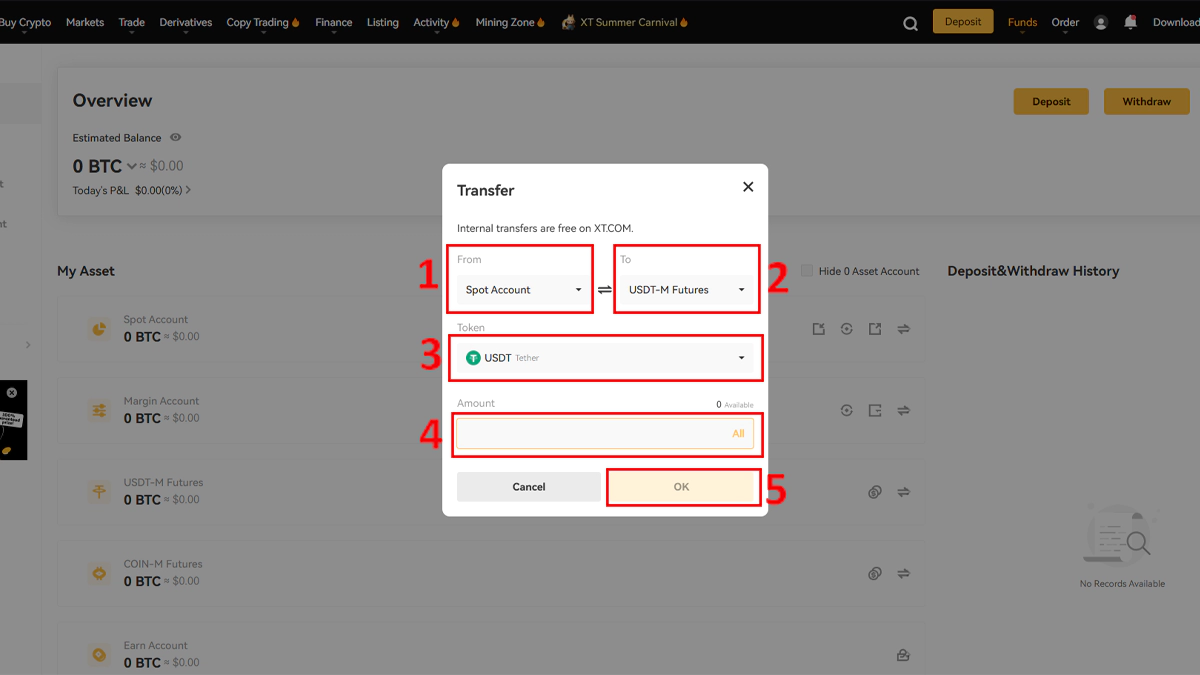Click the USDT-M Futures account icon
This screenshot has width=1200, height=675.
coord(99,492)
